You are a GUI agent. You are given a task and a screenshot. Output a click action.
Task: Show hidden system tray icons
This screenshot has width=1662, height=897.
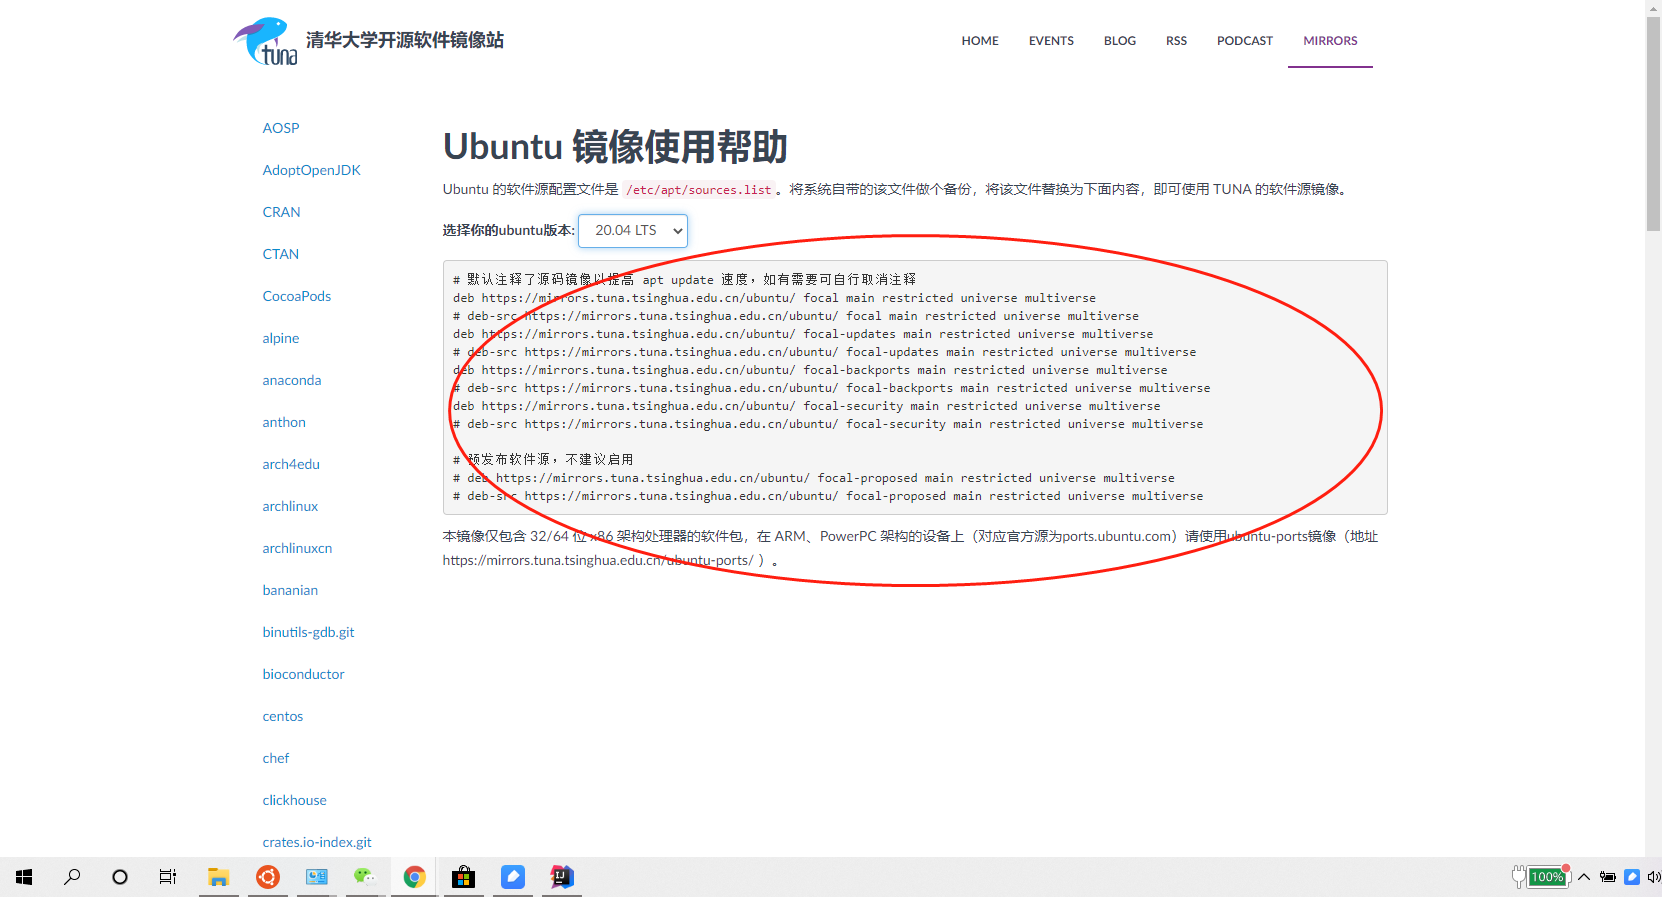(x=1584, y=877)
